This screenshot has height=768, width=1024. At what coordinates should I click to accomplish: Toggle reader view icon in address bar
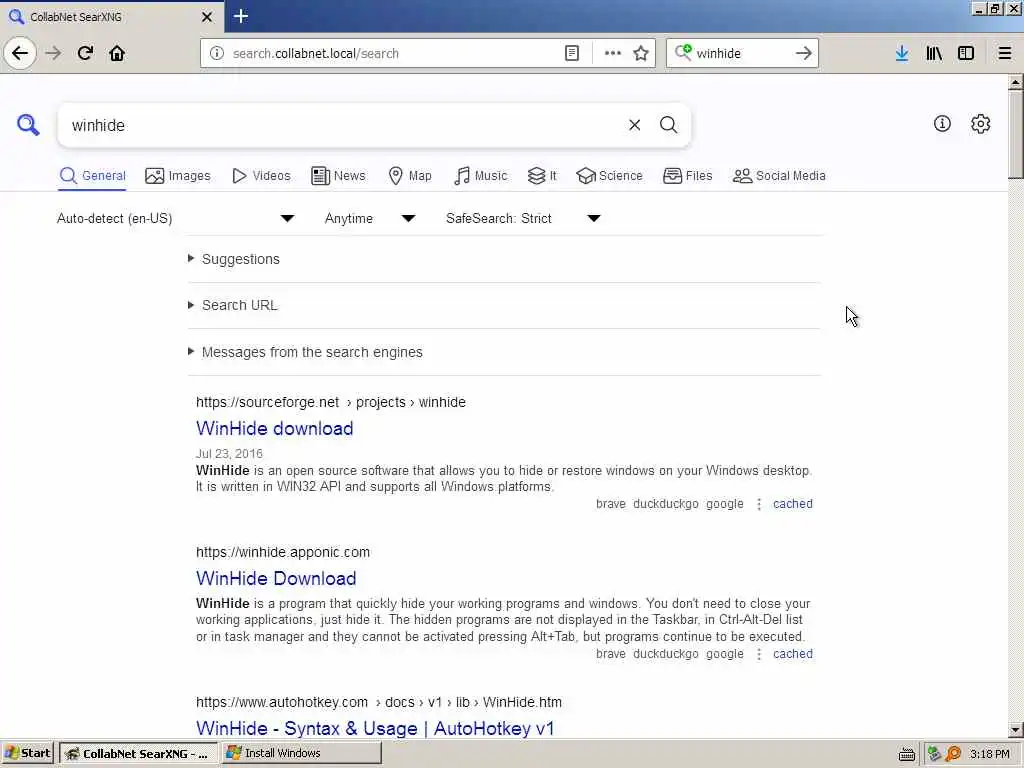coord(571,53)
